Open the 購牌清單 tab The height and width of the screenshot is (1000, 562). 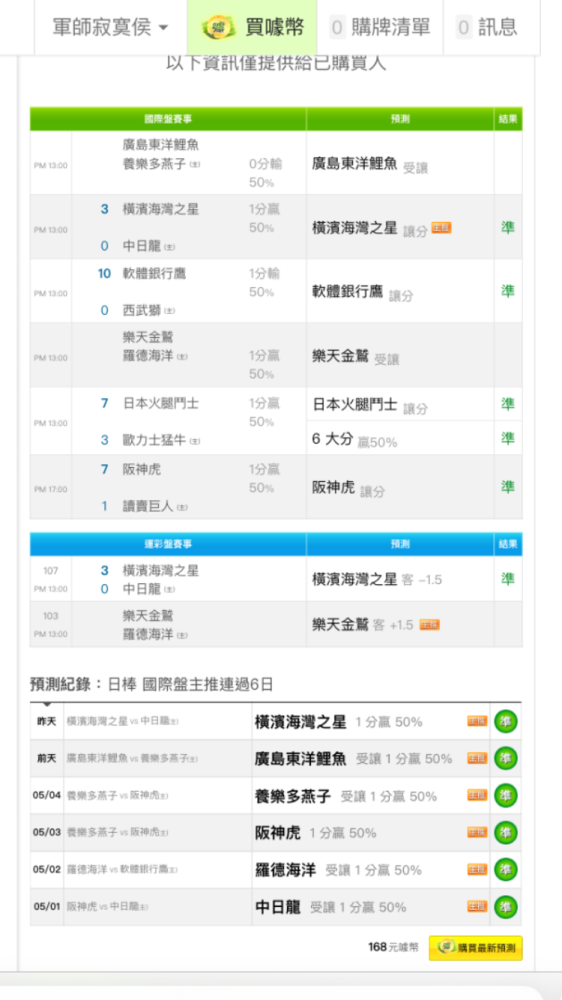point(380,27)
